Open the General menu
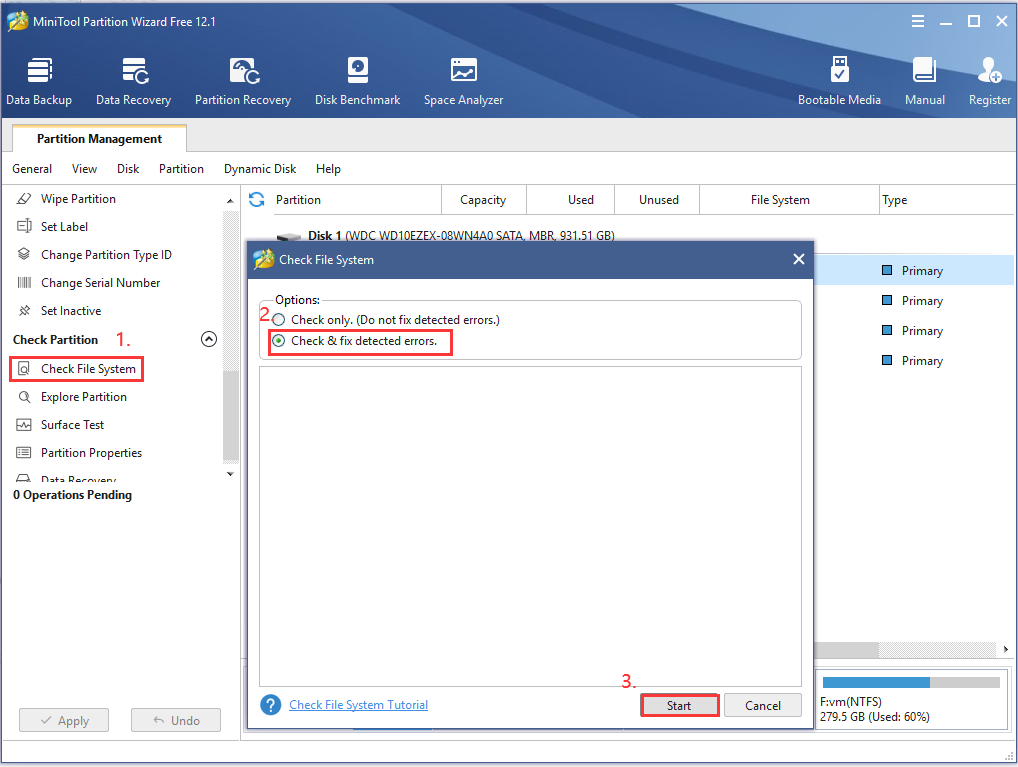 tap(32, 169)
